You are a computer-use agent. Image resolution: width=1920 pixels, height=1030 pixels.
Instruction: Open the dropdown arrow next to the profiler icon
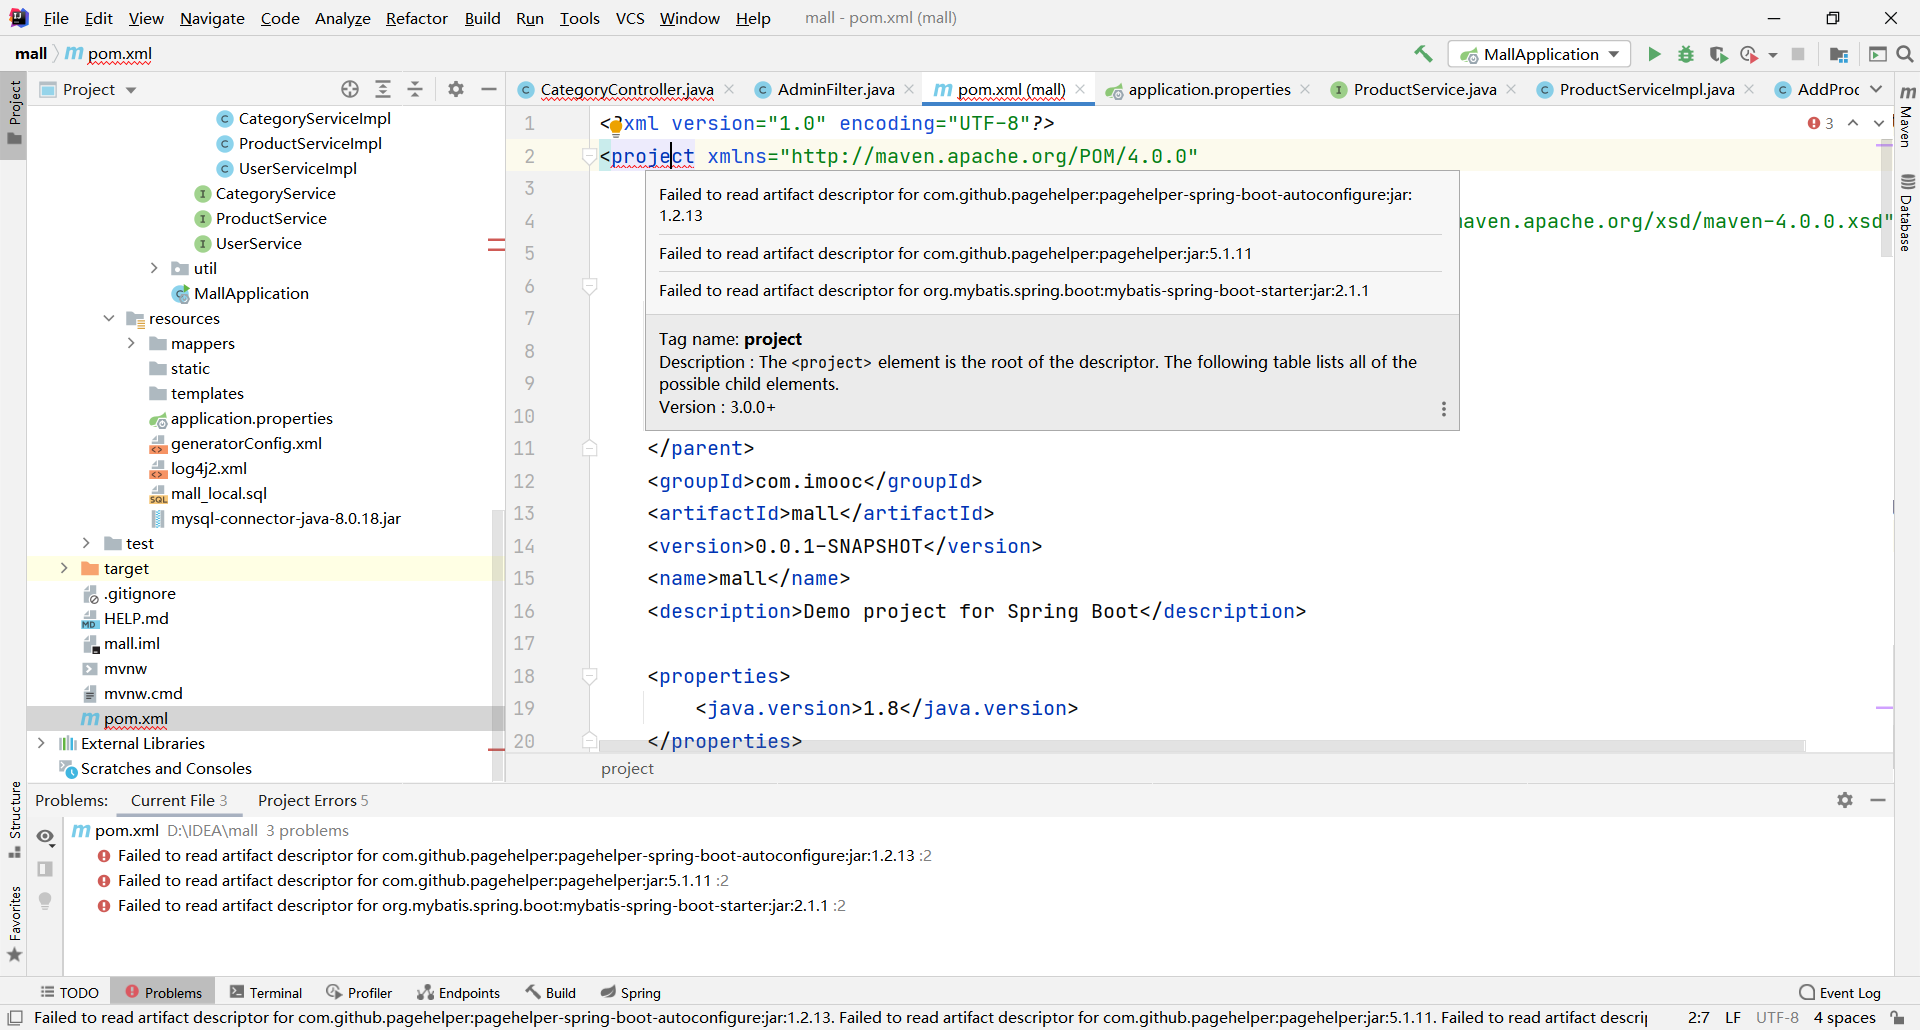pyautogui.click(x=1773, y=55)
